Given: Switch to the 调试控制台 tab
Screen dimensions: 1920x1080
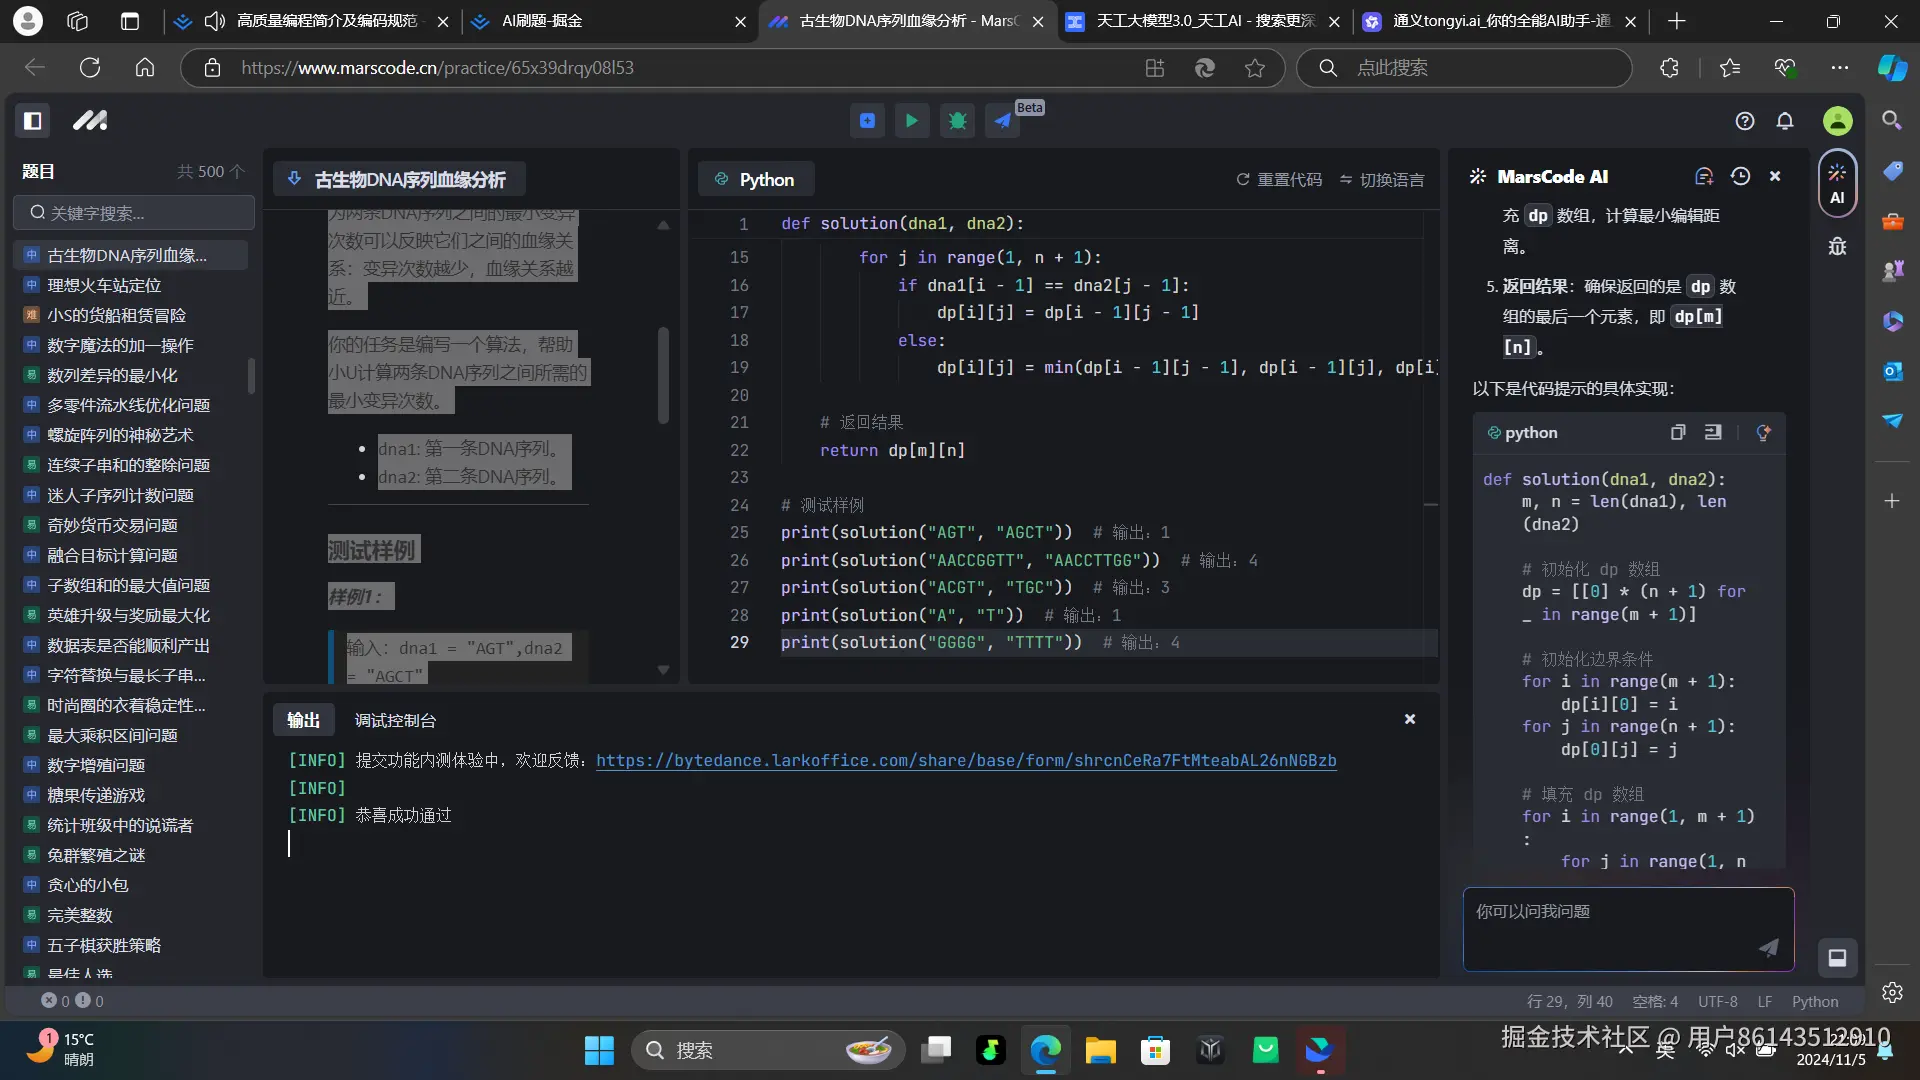Looking at the screenshot, I should pyautogui.click(x=395, y=720).
